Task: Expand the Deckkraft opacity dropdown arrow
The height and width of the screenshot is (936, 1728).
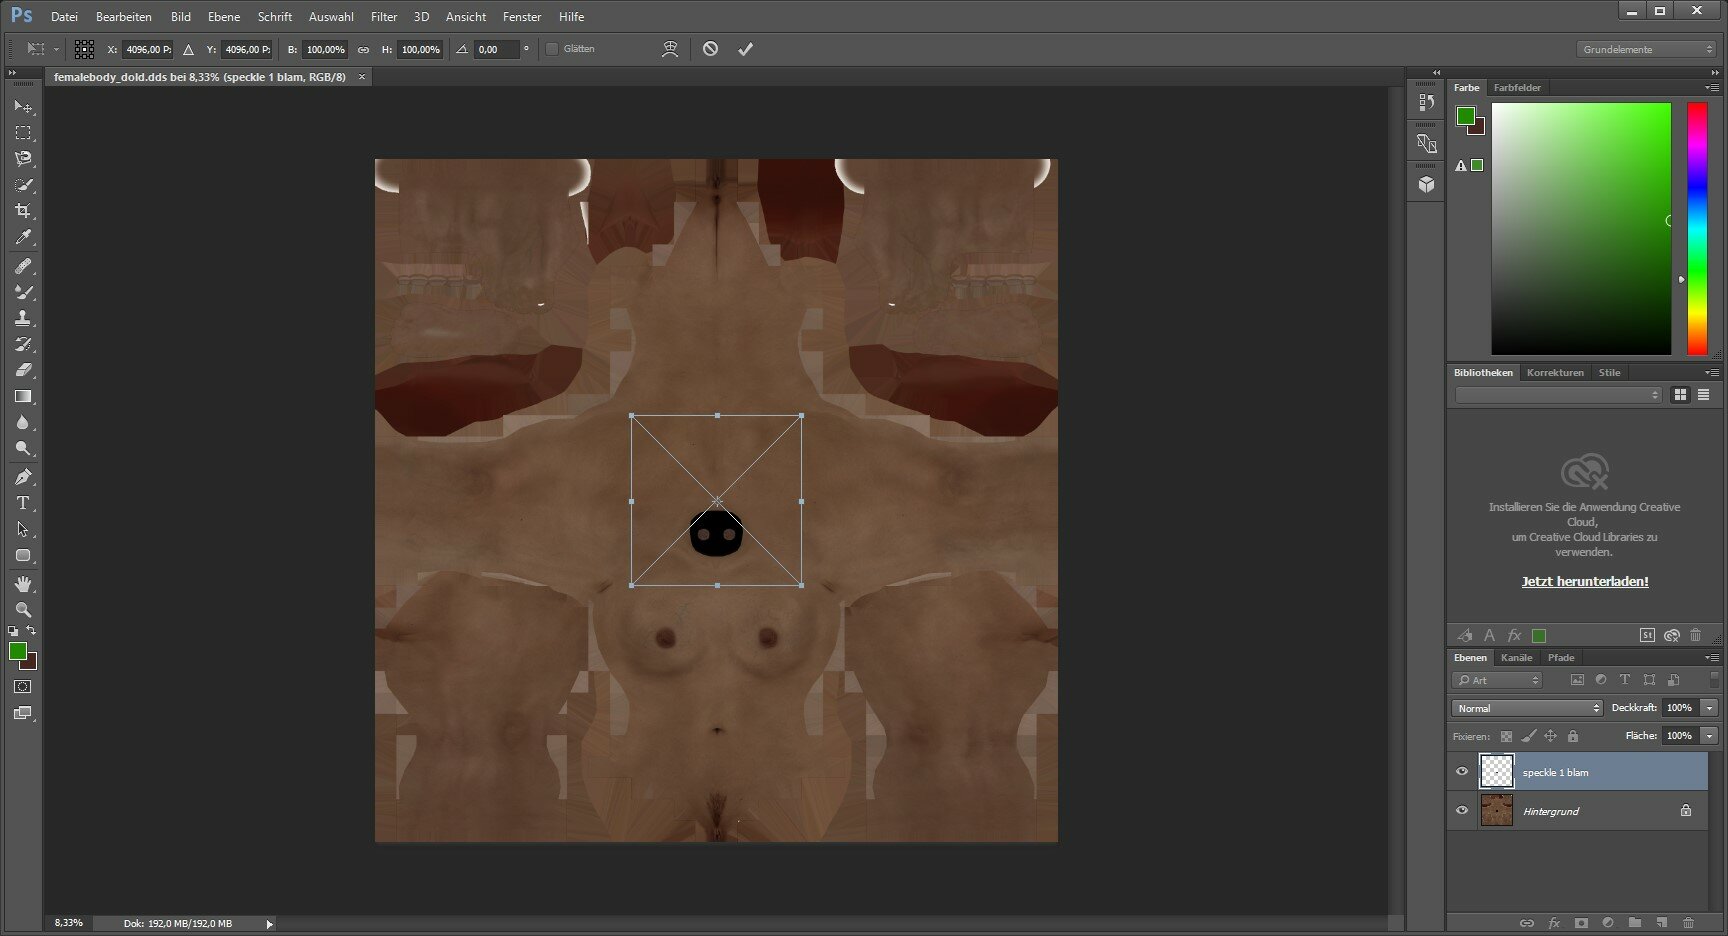Action: point(1709,708)
